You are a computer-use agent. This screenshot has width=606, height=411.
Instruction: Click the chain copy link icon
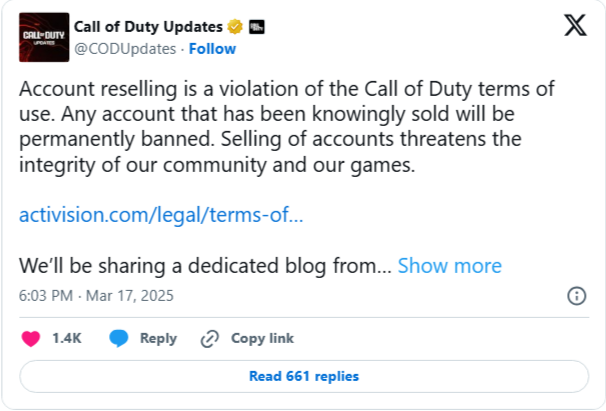[x=210, y=339]
